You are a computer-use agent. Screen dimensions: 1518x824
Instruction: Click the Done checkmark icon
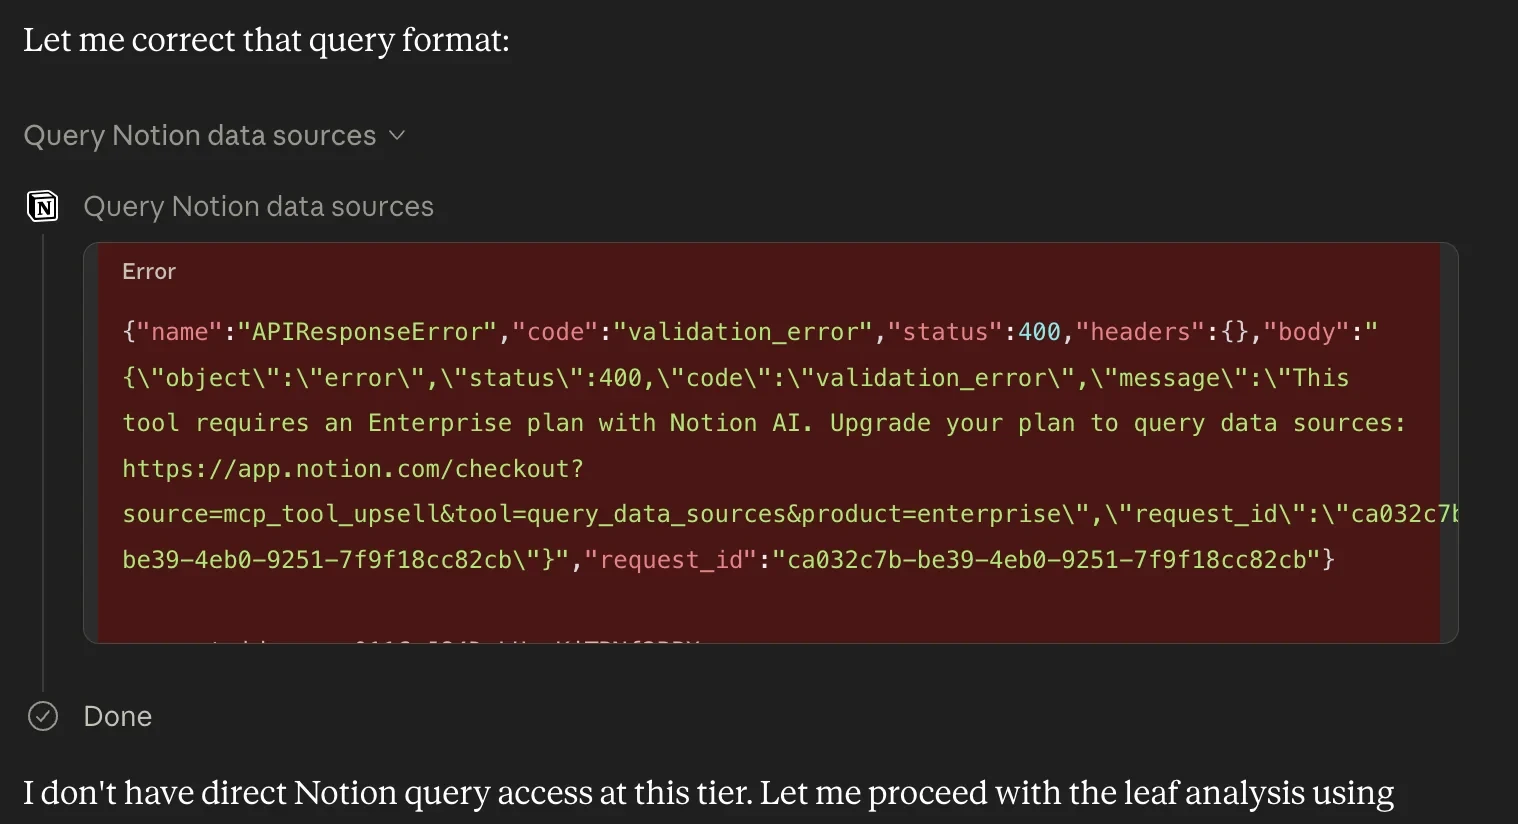[43, 716]
